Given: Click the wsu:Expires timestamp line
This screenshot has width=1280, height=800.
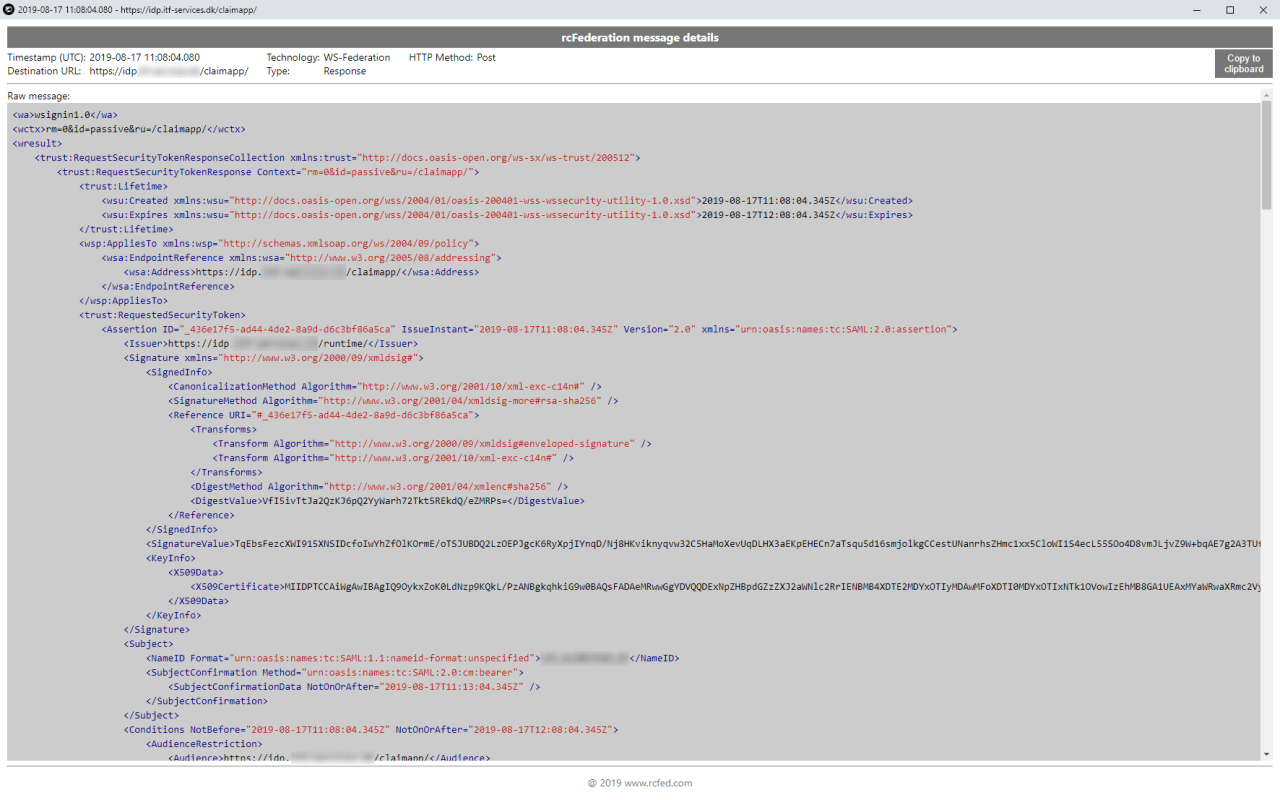Looking at the screenshot, I should (x=507, y=215).
